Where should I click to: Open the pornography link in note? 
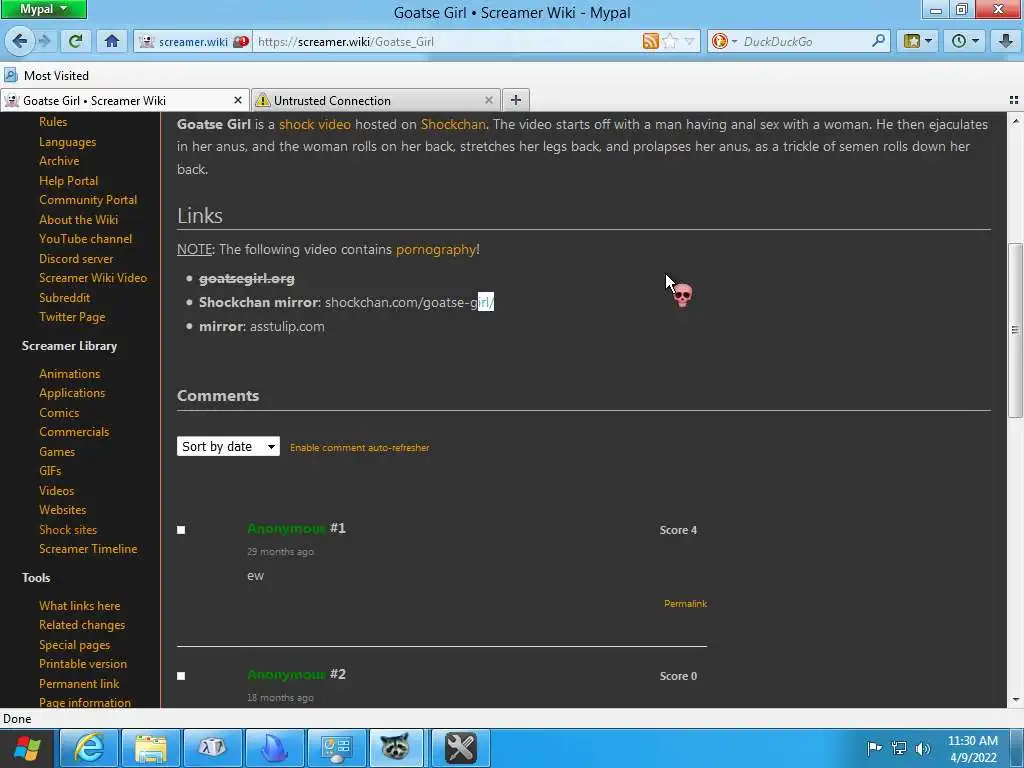(x=436, y=249)
